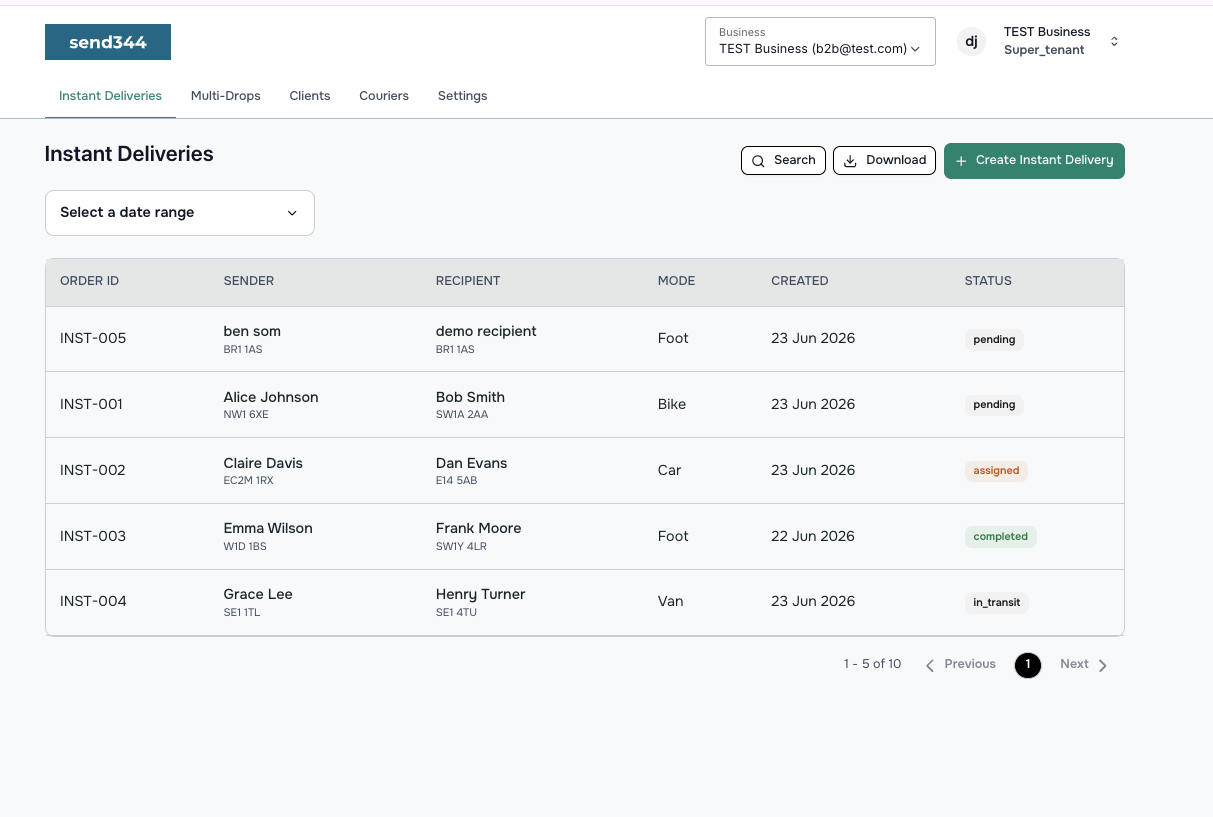This screenshot has width=1213, height=817.
Task: Click the download arrow icon
Action: pyautogui.click(x=851, y=160)
